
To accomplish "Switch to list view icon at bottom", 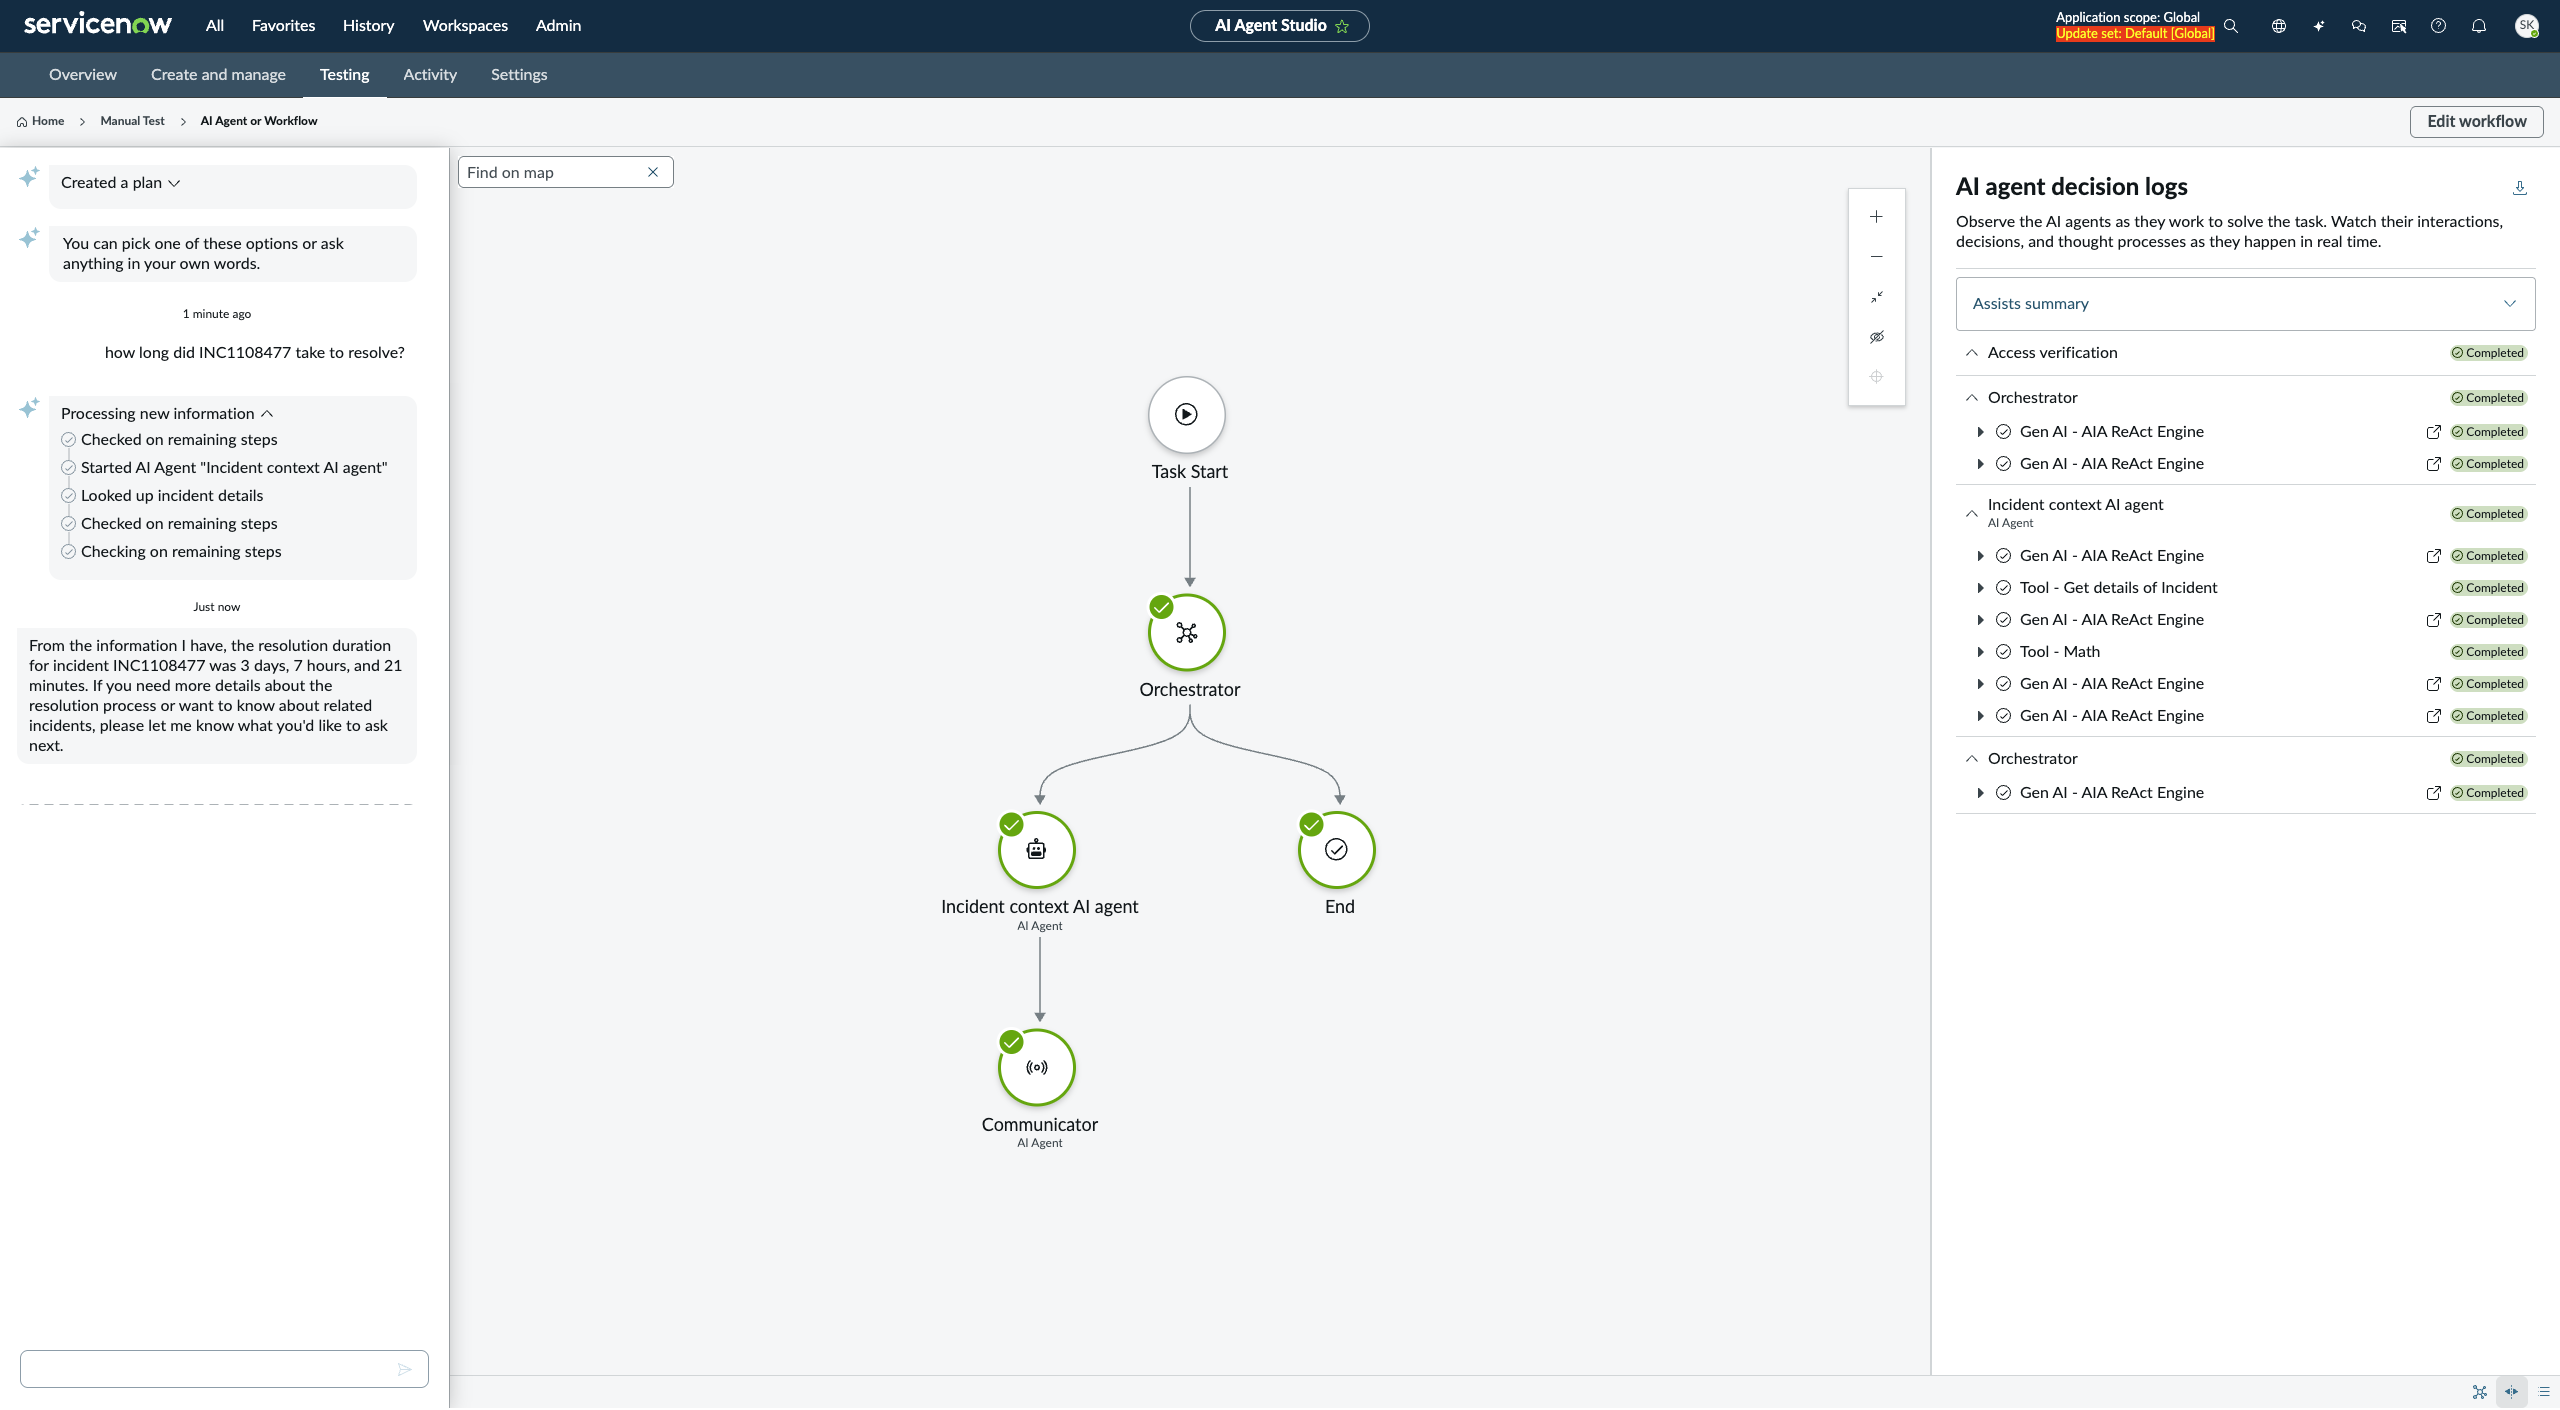I will pyautogui.click(x=2544, y=1392).
